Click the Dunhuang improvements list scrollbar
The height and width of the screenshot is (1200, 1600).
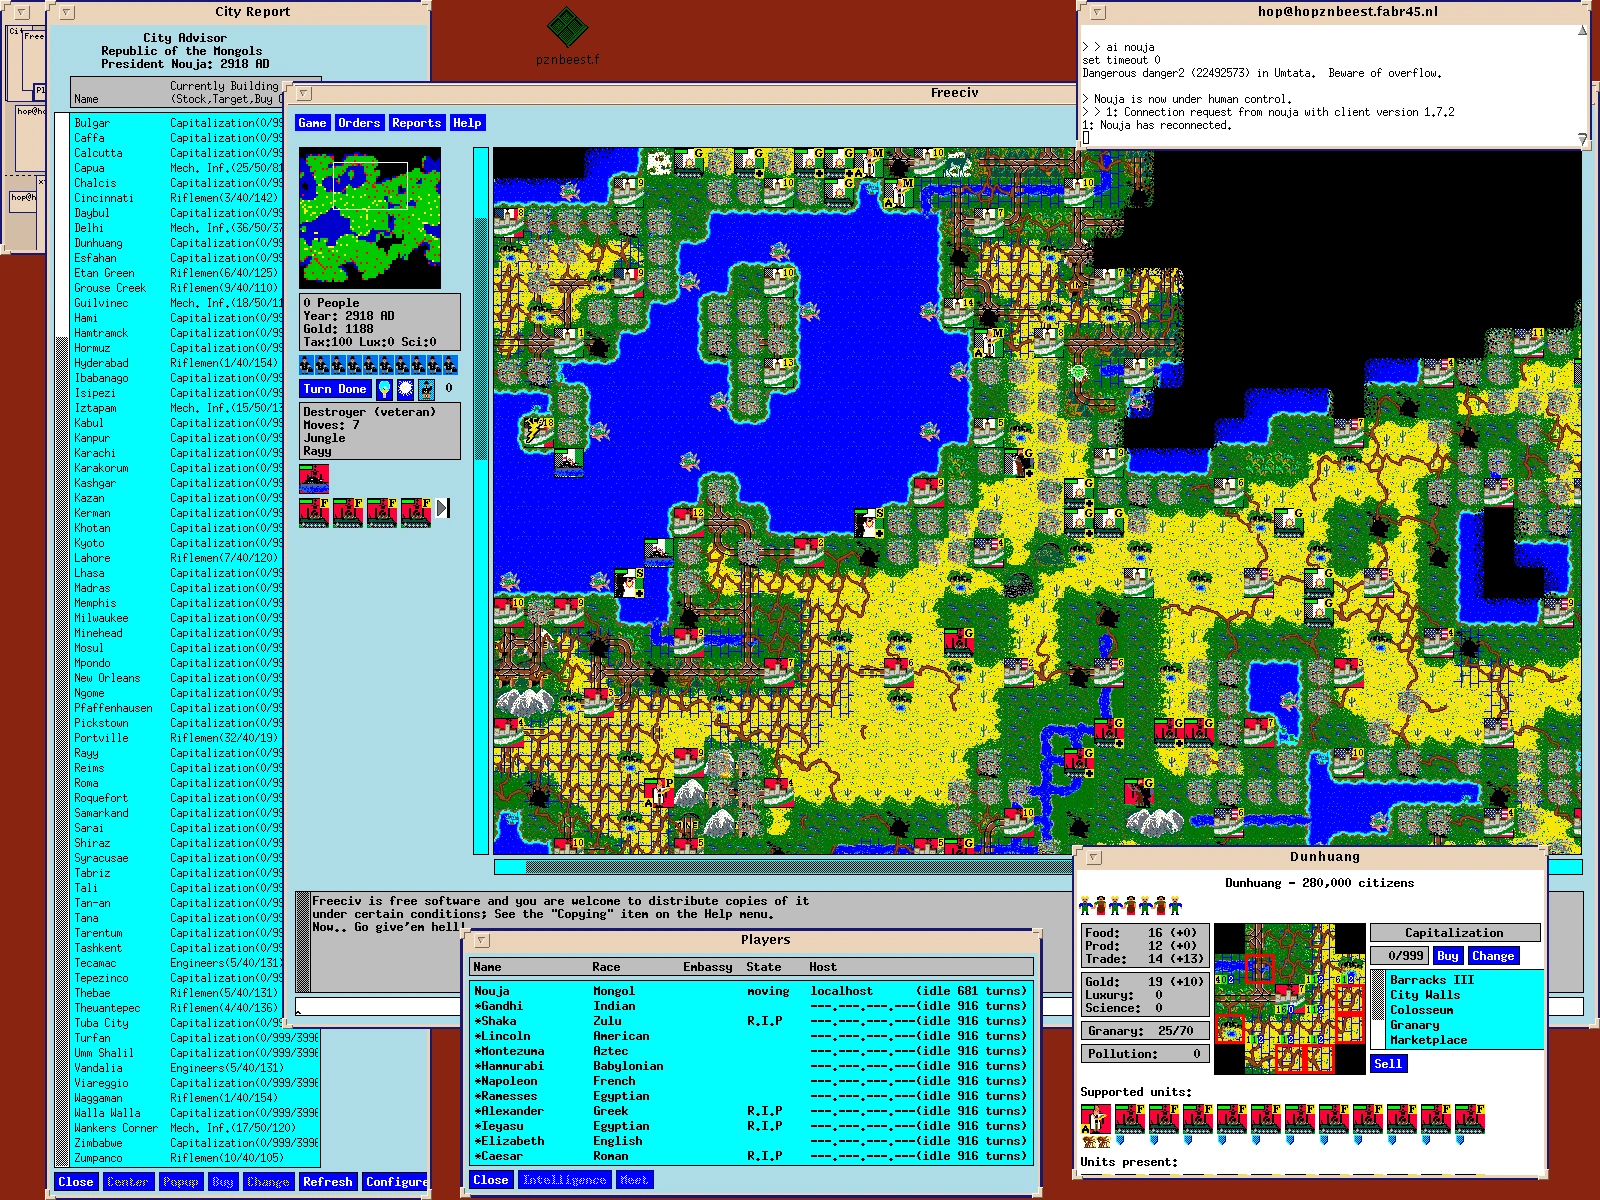tap(1378, 1010)
